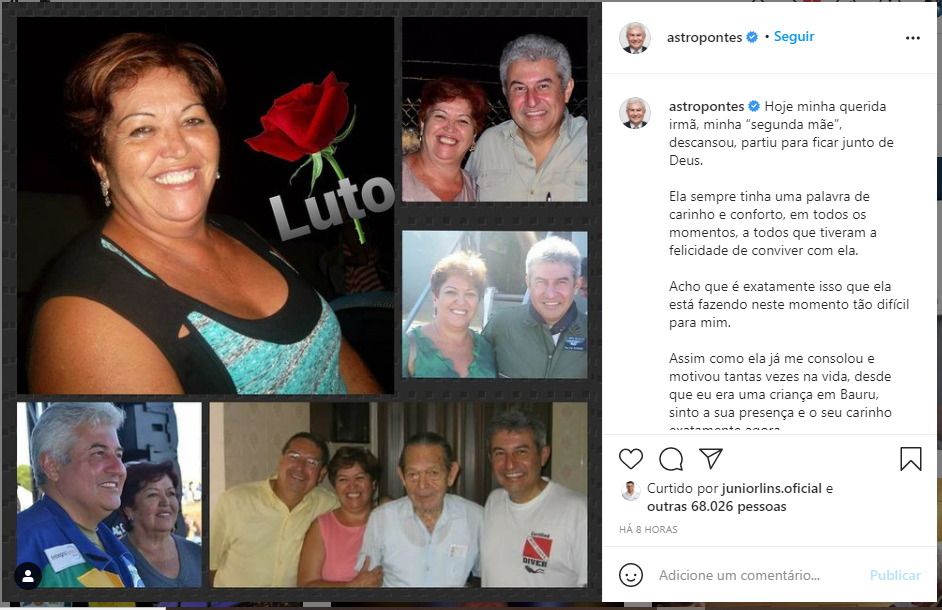
Task: View the outras 68.026 pessoas likes list
Action: click(717, 507)
